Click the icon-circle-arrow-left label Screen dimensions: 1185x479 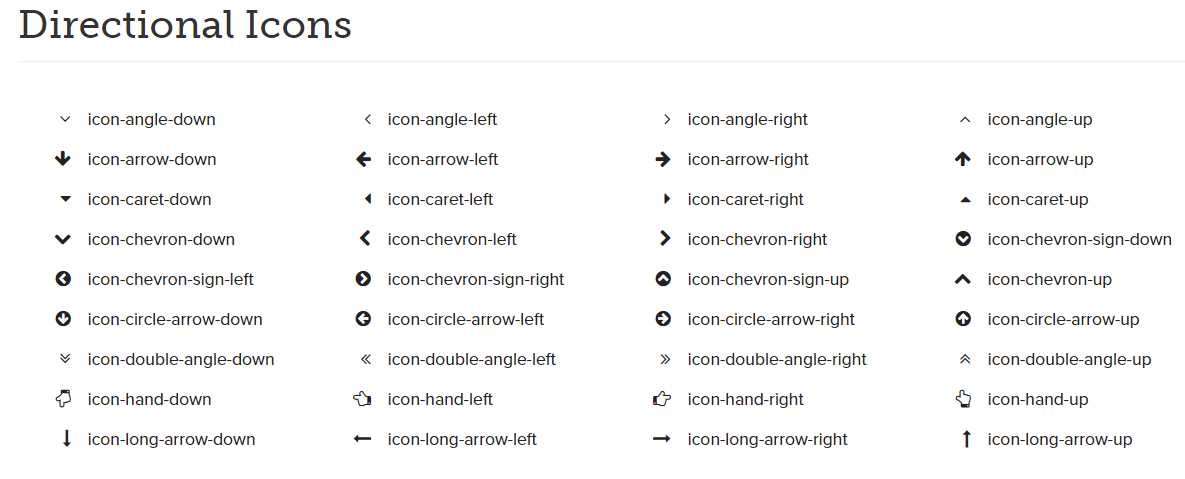[x=466, y=319]
